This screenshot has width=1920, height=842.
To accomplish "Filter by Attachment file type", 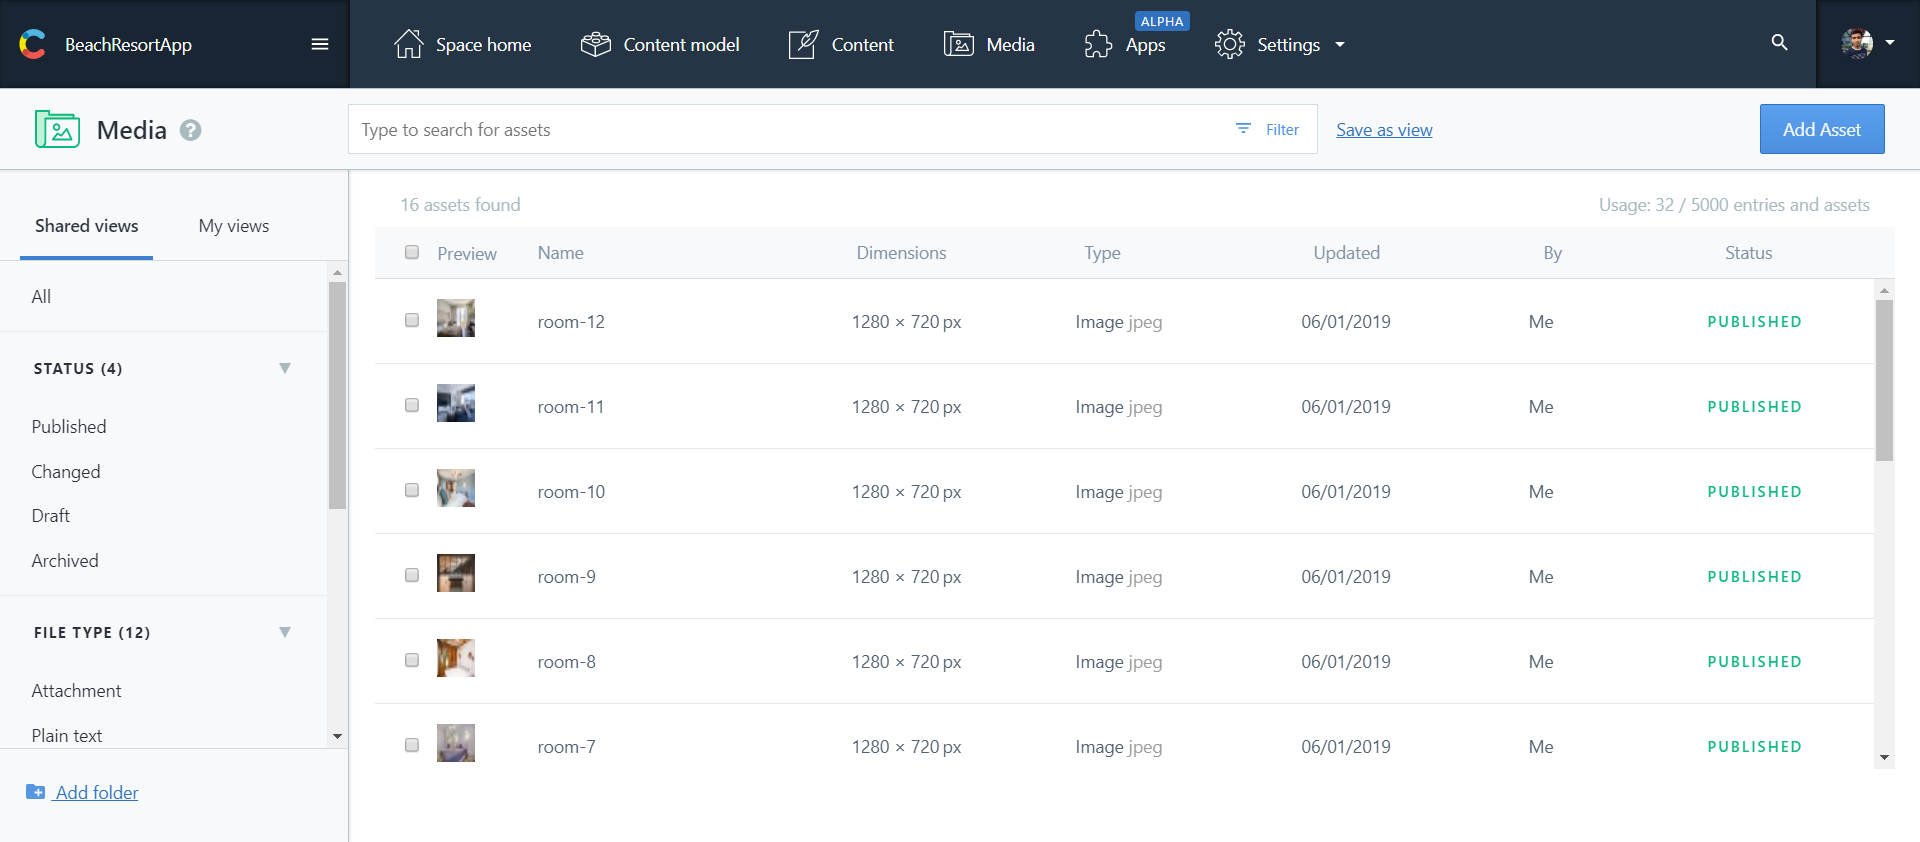I will pos(76,691).
